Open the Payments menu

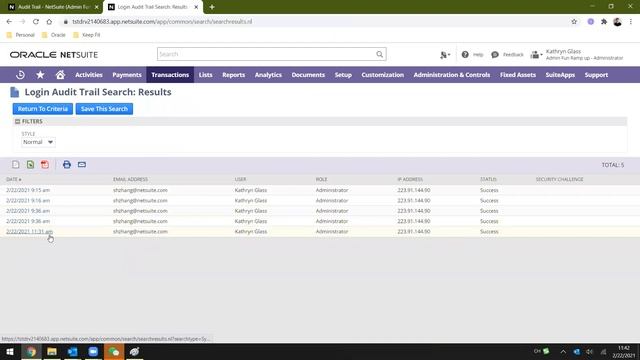click(x=127, y=75)
